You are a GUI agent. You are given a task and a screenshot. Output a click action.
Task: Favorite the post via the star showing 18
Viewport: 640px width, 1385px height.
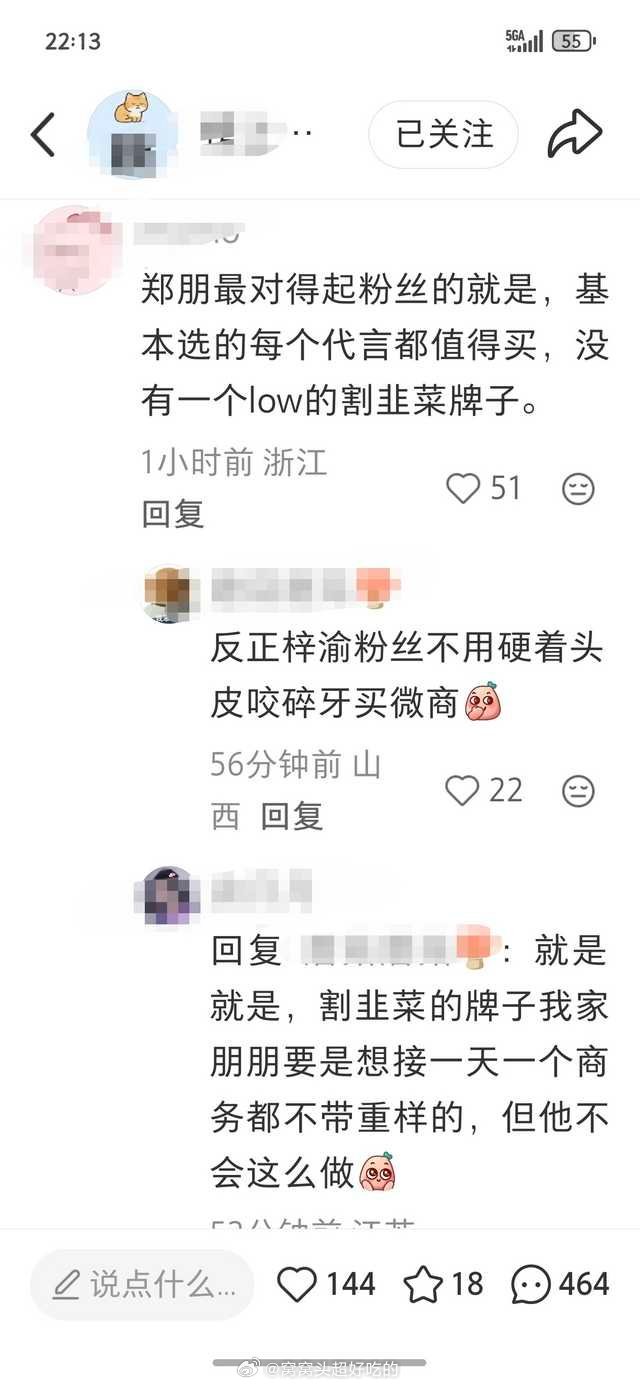tap(424, 1284)
